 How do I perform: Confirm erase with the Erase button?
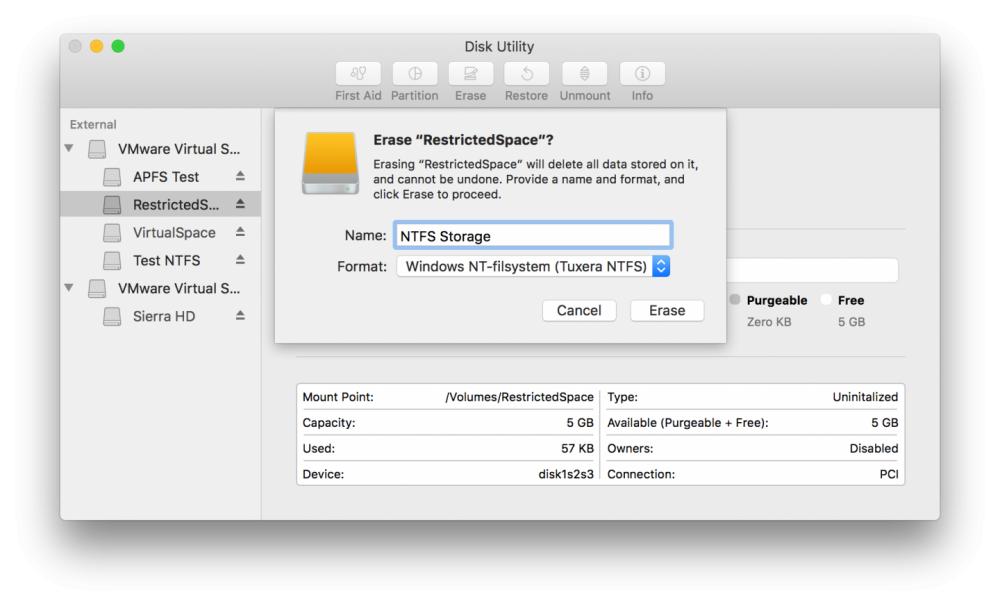(x=666, y=310)
